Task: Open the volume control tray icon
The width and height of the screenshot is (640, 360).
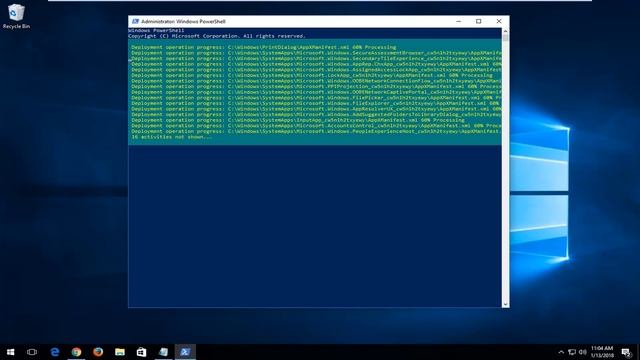Action: point(582,352)
